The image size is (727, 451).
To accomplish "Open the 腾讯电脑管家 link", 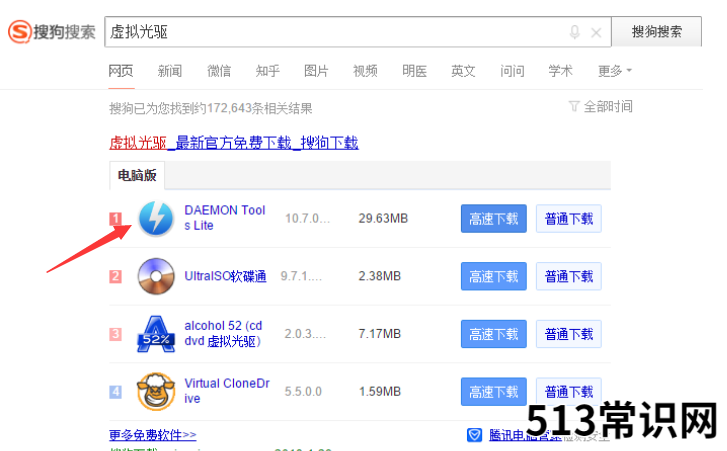I will [524, 435].
